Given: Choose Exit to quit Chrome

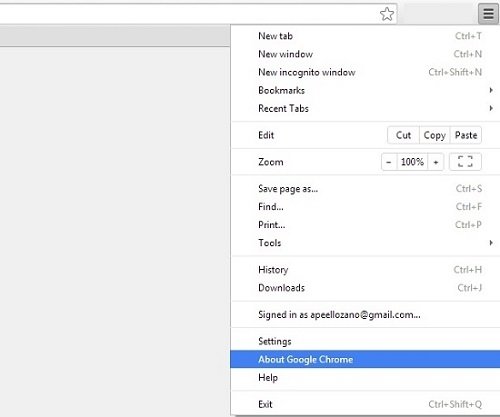Looking at the screenshot, I should tap(365, 404).
